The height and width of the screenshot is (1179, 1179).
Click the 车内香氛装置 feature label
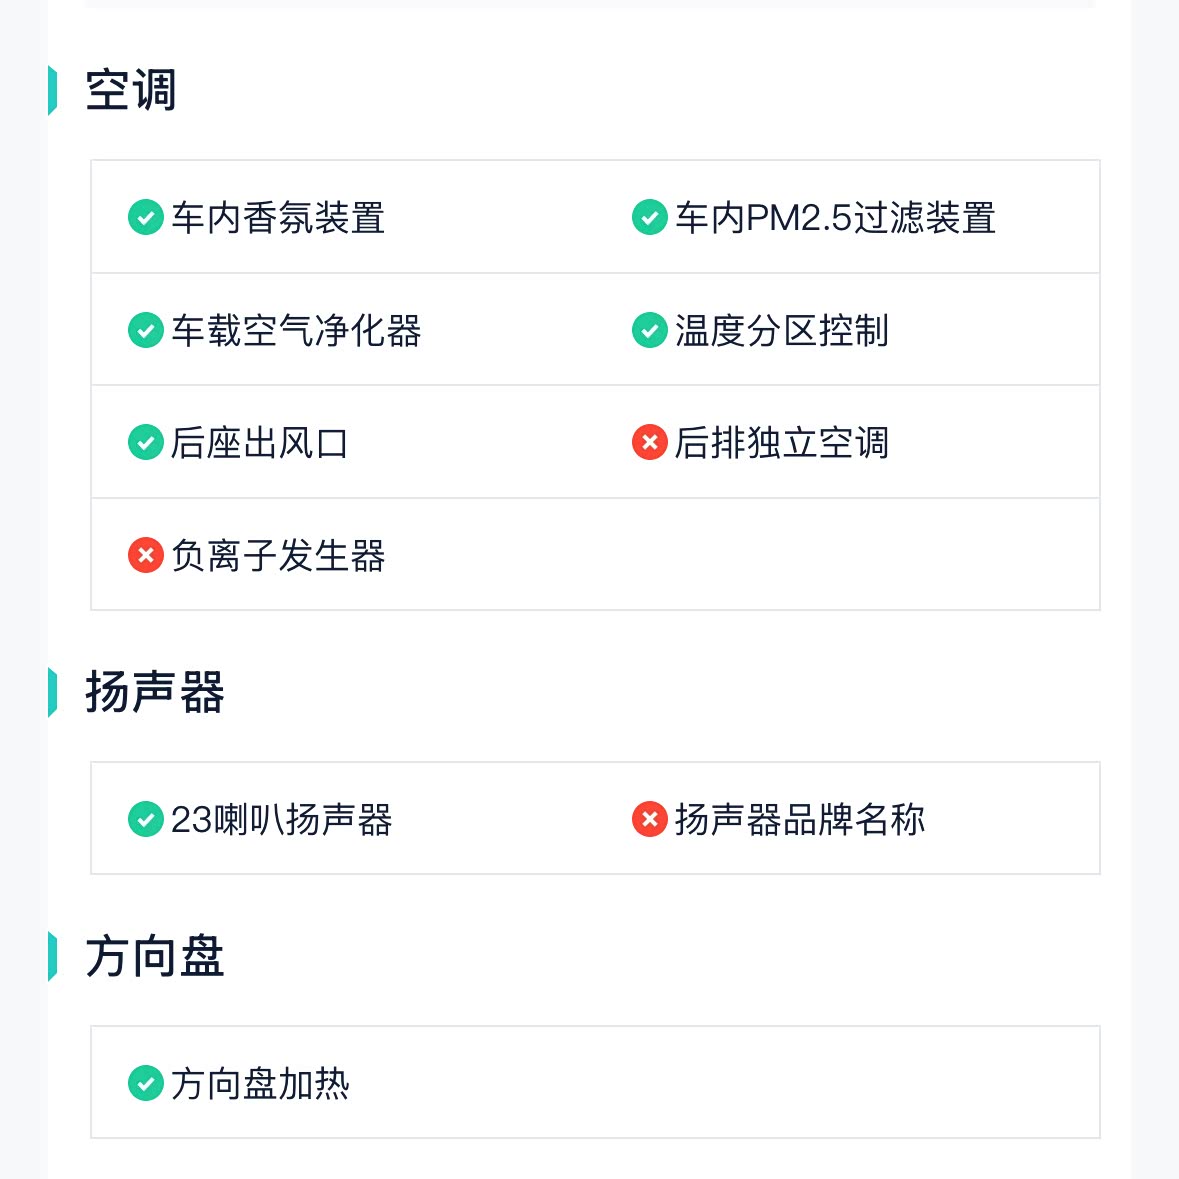pos(278,218)
